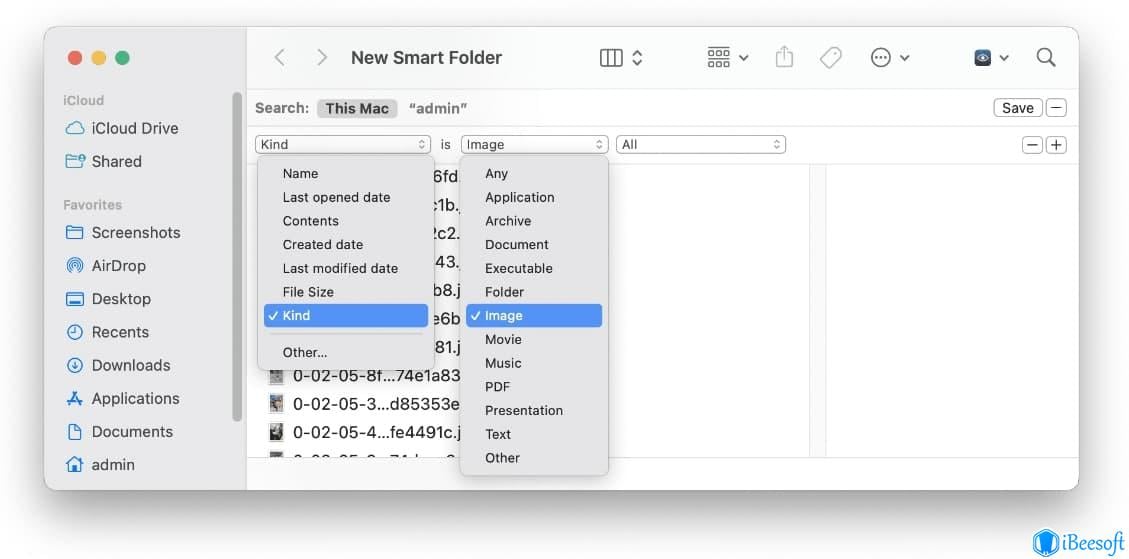This screenshot has height=559, width=1129.
Task: Select the checked Image menu item
Action: 534,316
